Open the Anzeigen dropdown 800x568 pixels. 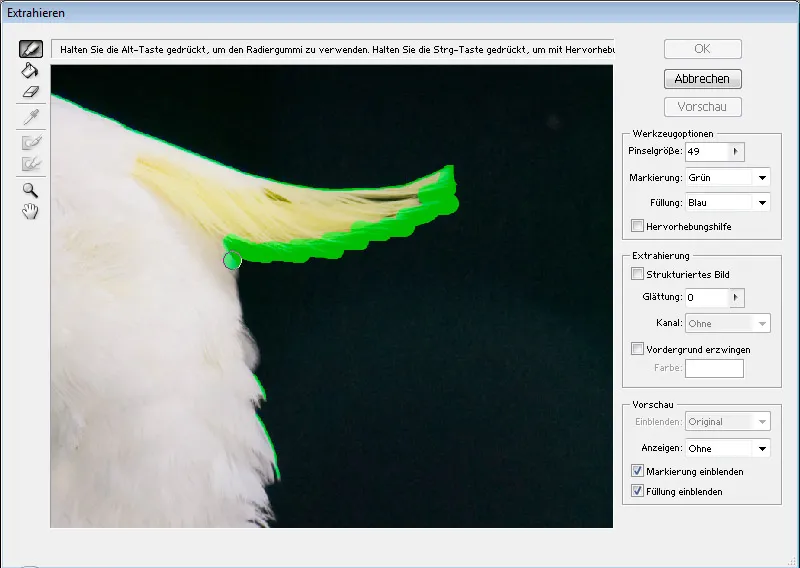click(728, 448)
